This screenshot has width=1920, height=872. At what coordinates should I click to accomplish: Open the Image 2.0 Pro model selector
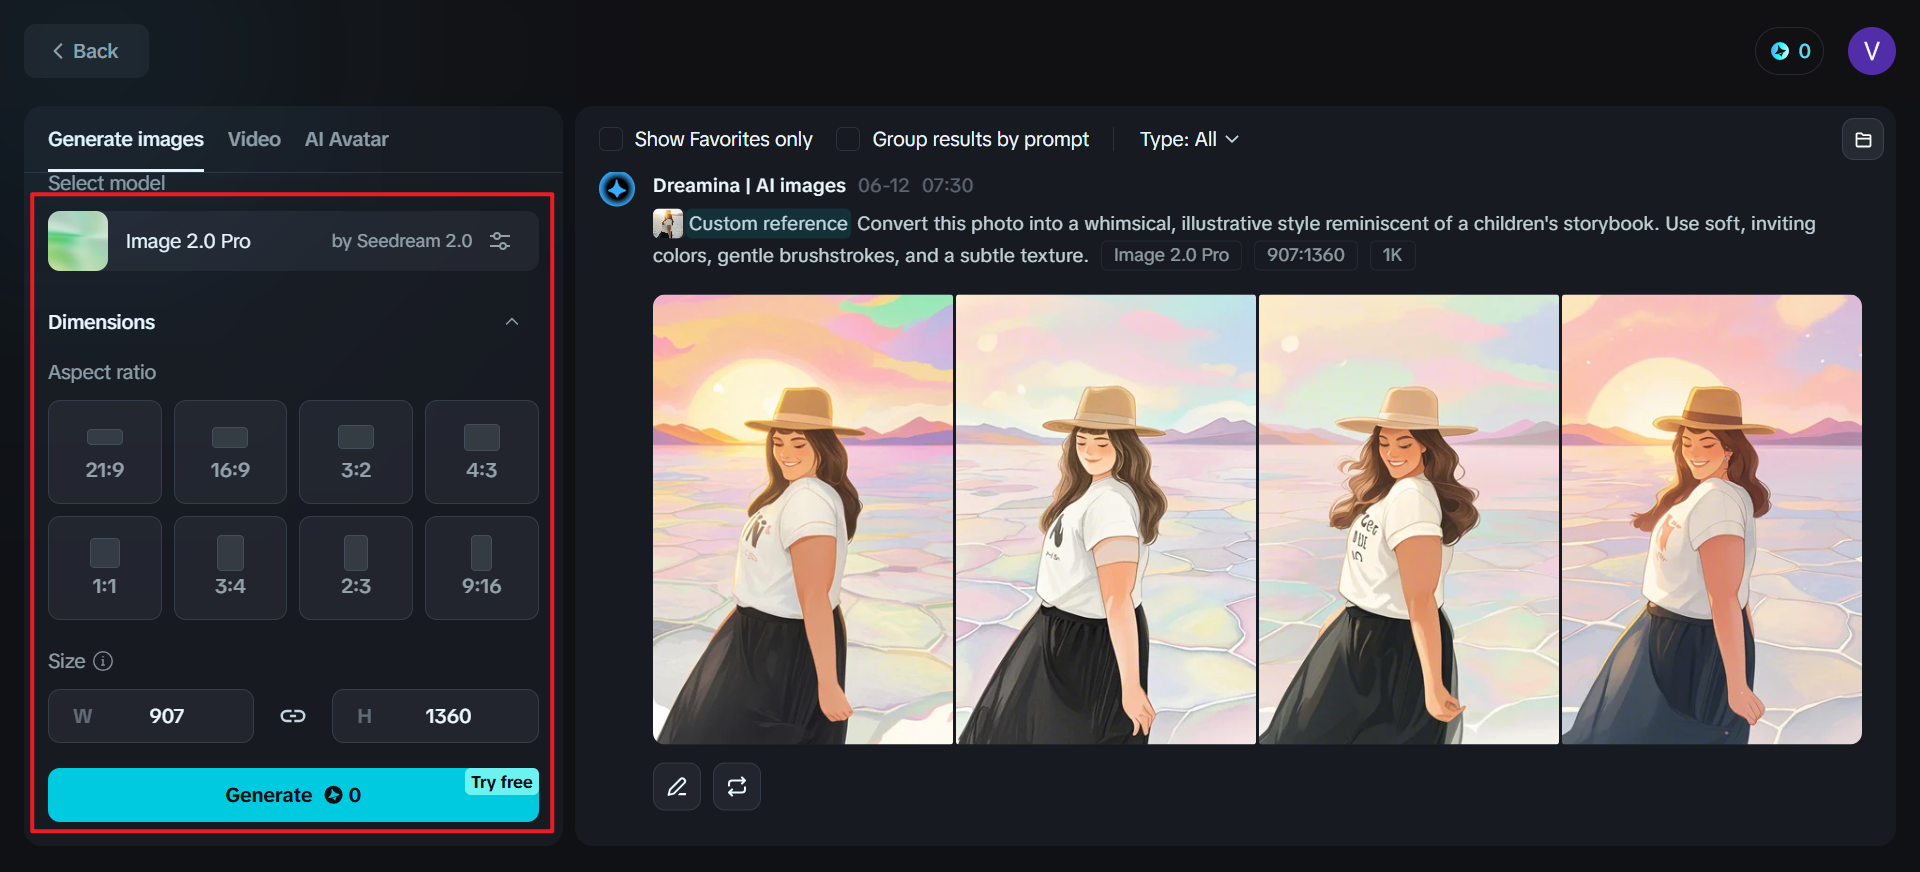pos(293,241)
